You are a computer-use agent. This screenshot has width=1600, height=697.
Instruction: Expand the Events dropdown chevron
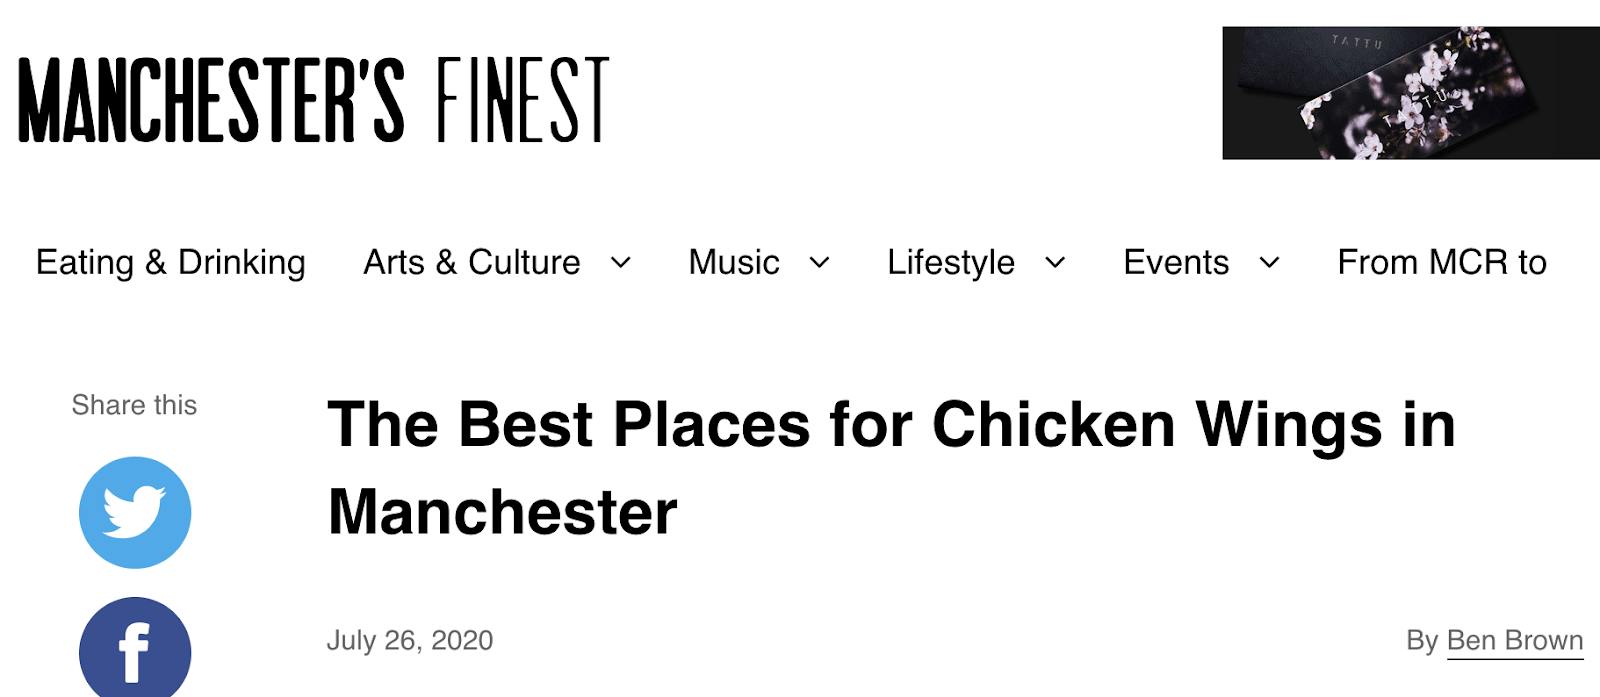coord(1269,263)
